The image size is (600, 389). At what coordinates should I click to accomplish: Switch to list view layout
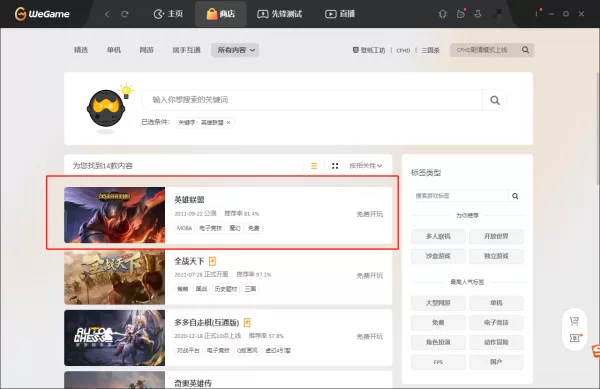(314, 166)
